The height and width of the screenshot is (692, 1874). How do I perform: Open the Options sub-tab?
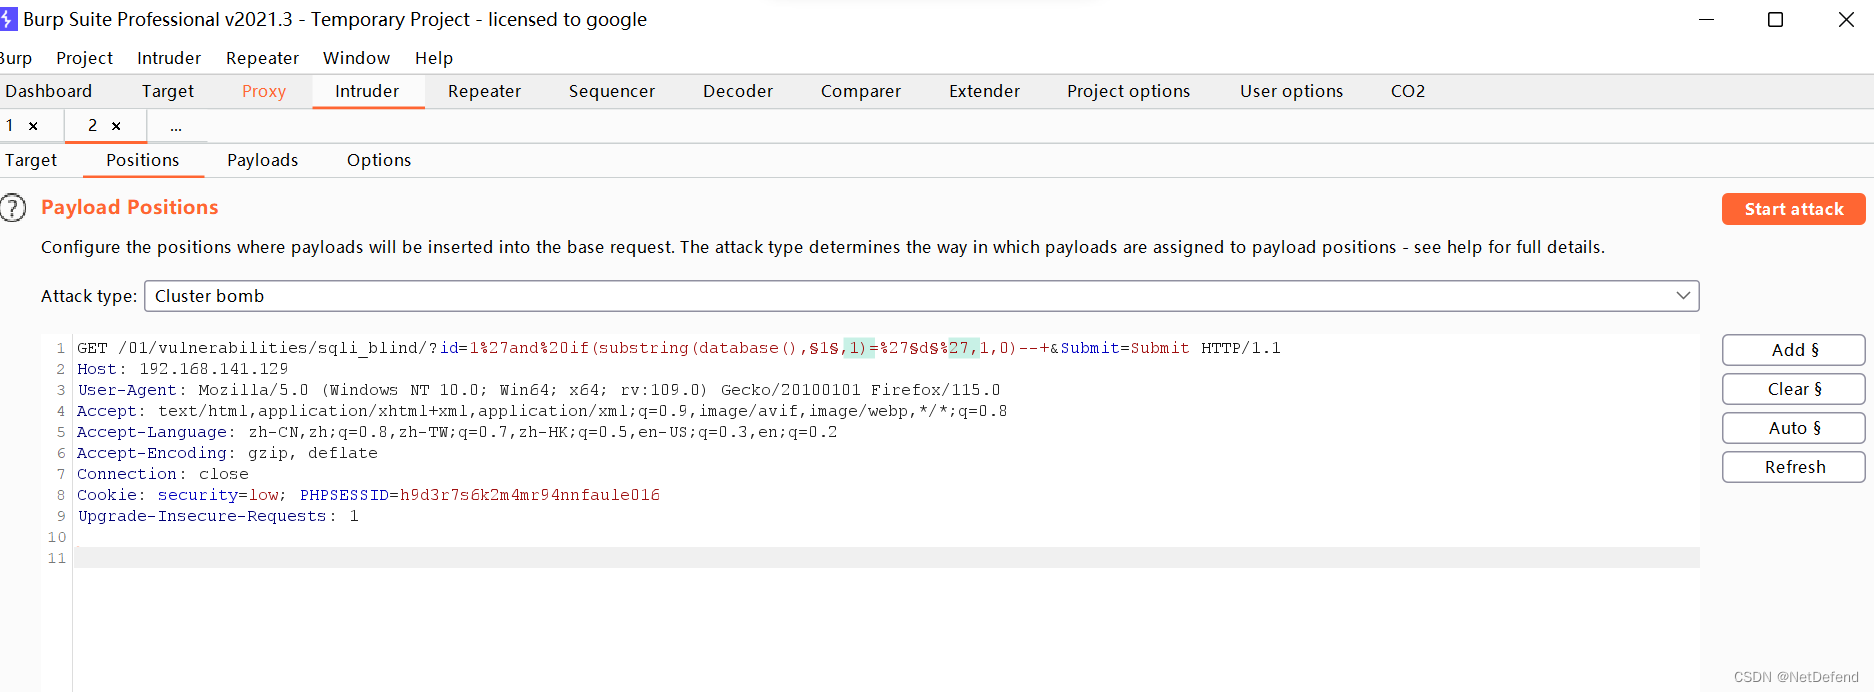[379, 160]
